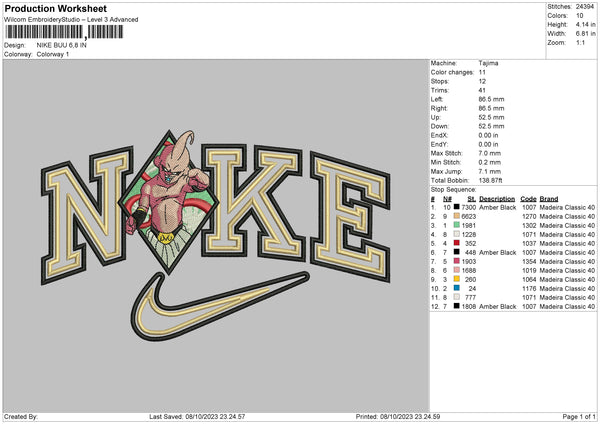Click the Description column header
This screenshot has width=600, height=424.
tap(497, 199)
